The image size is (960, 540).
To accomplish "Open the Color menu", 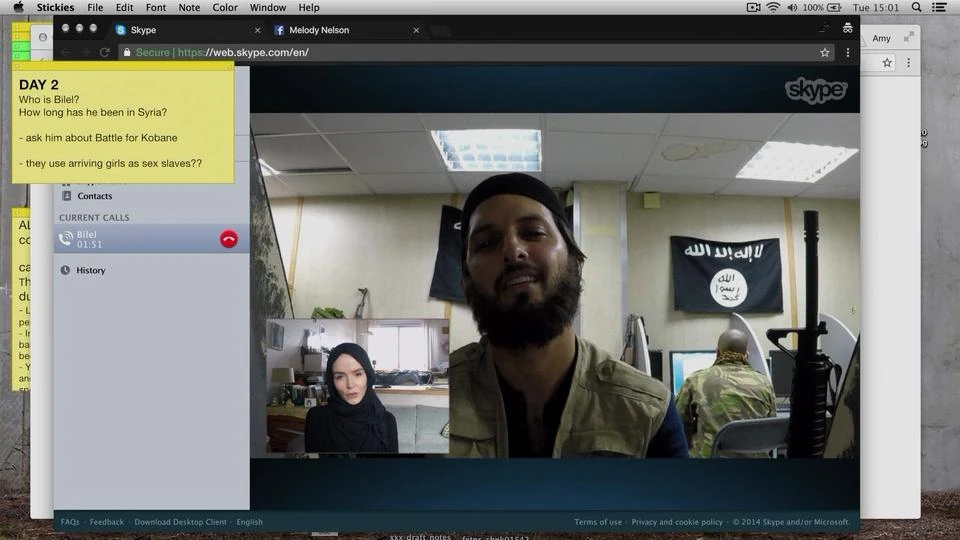I will click(x=225, y=7).
